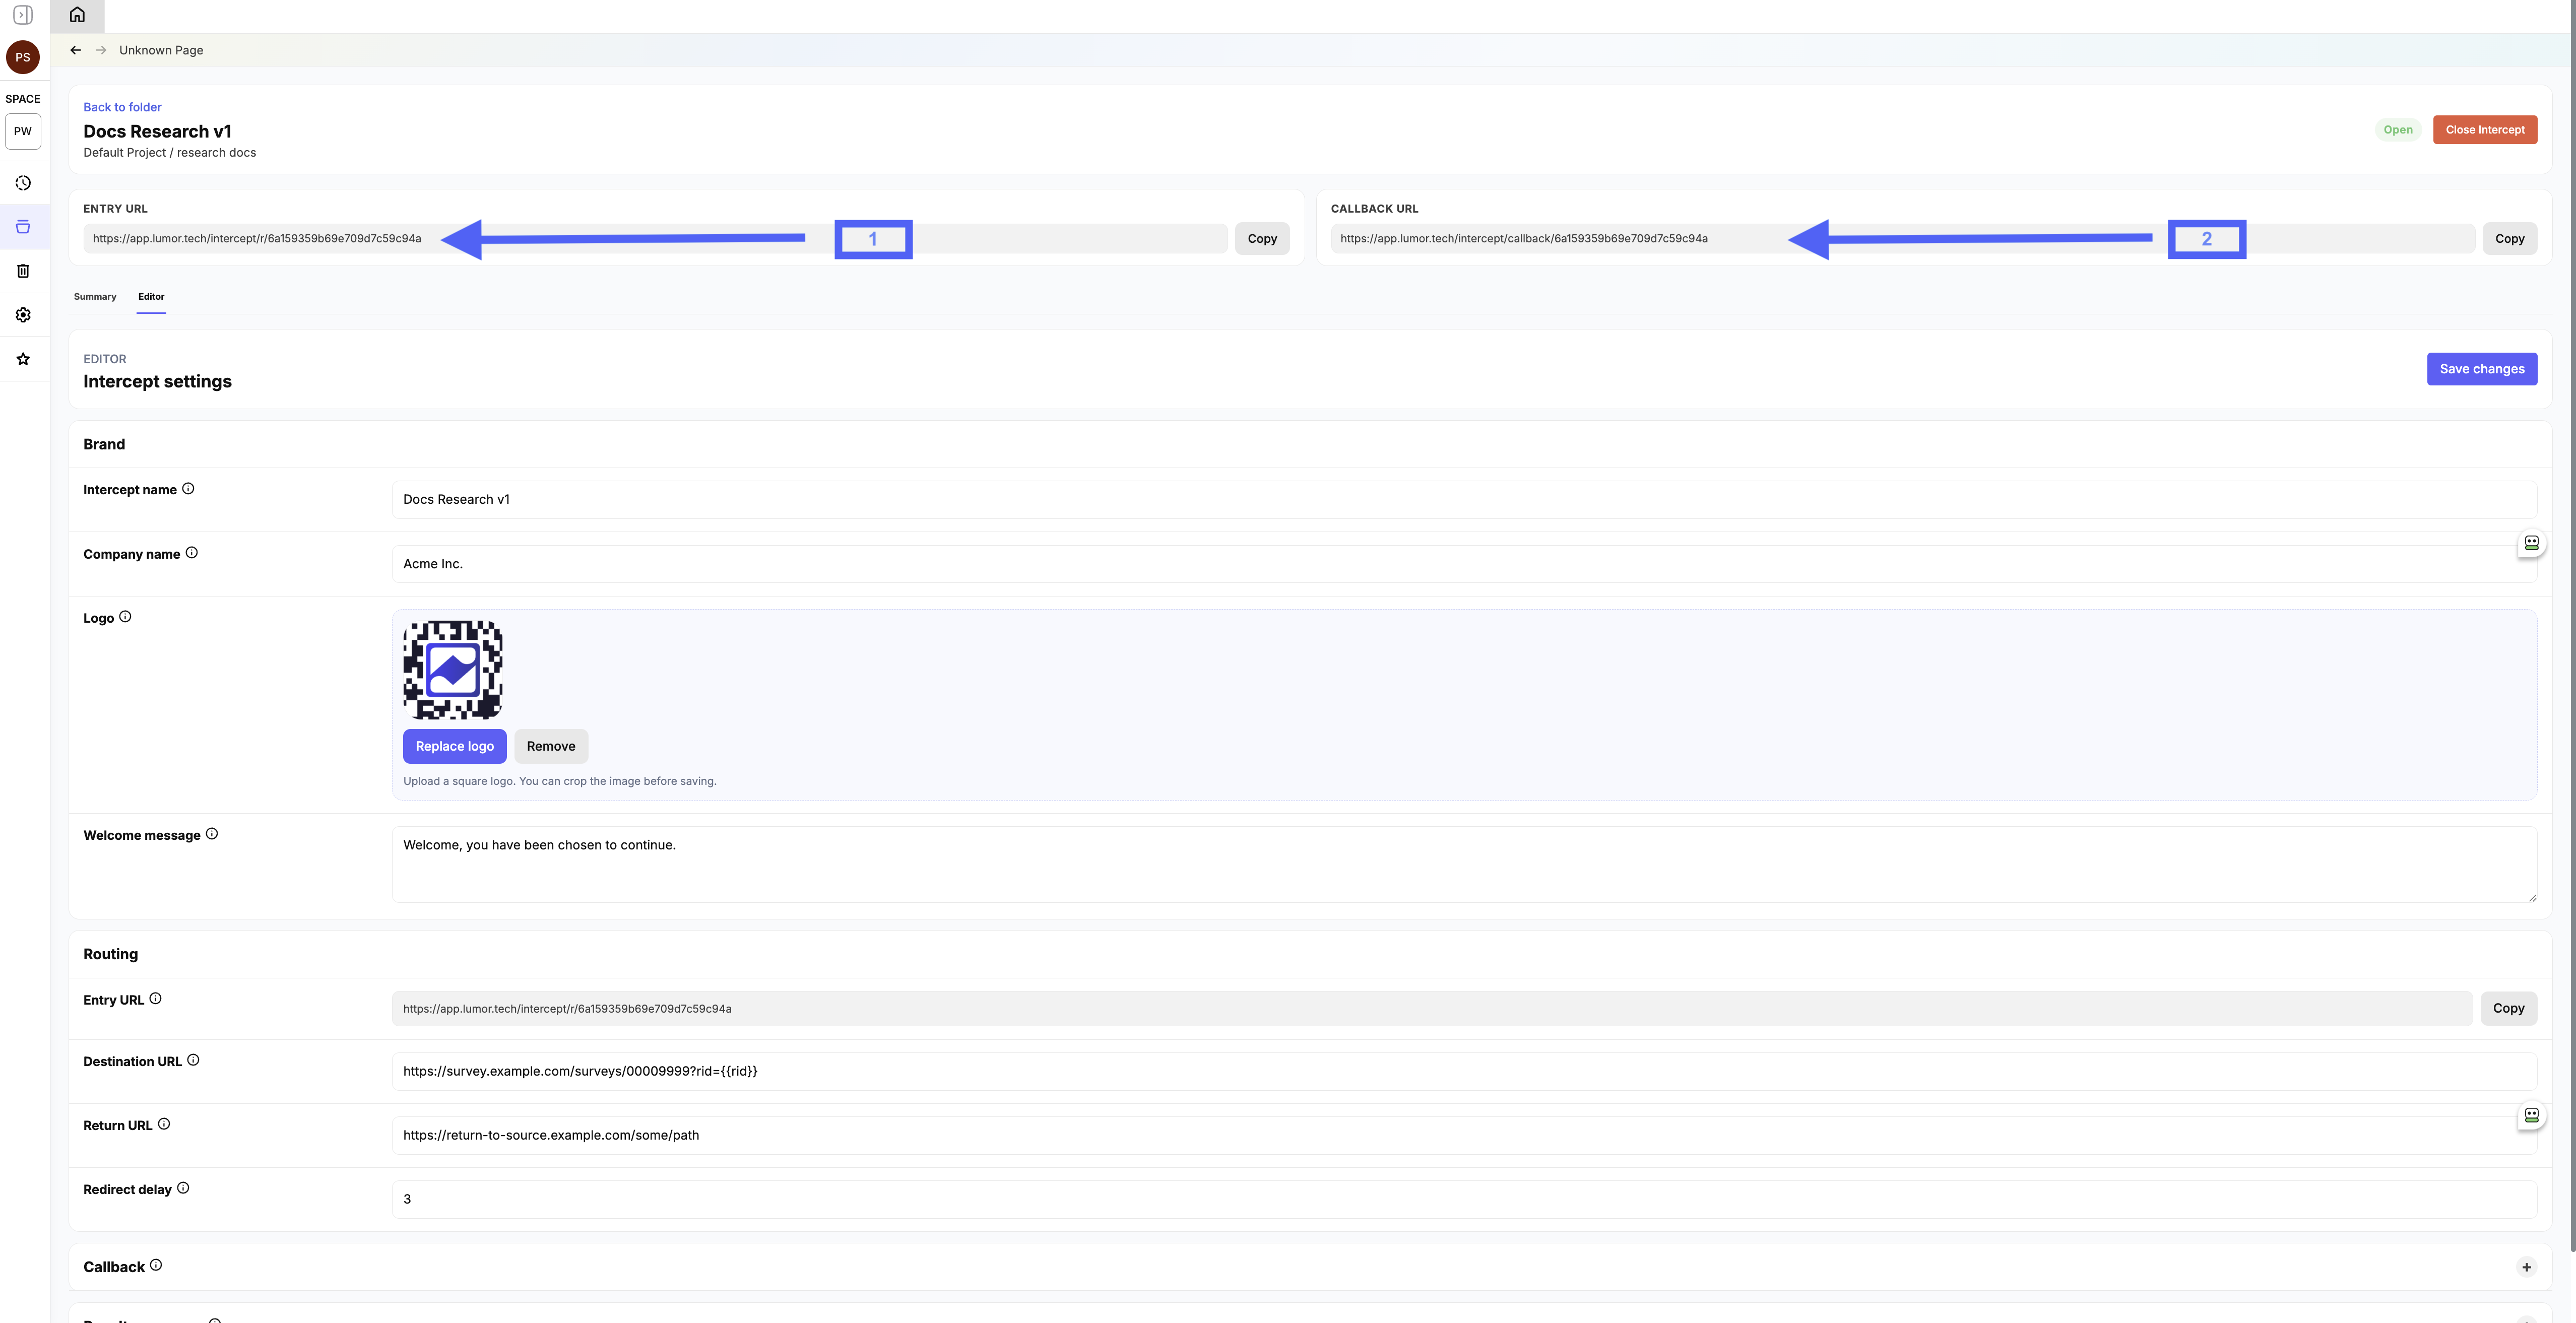2576x1323 pixels.
Task: Go forward with the right arrow
Action: pos(101,50)
